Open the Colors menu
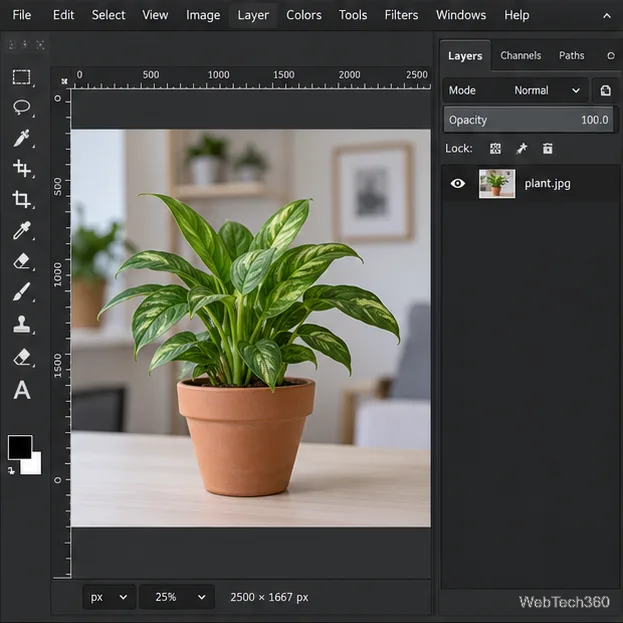Viewport: 623px width, 623px height. 304,15
